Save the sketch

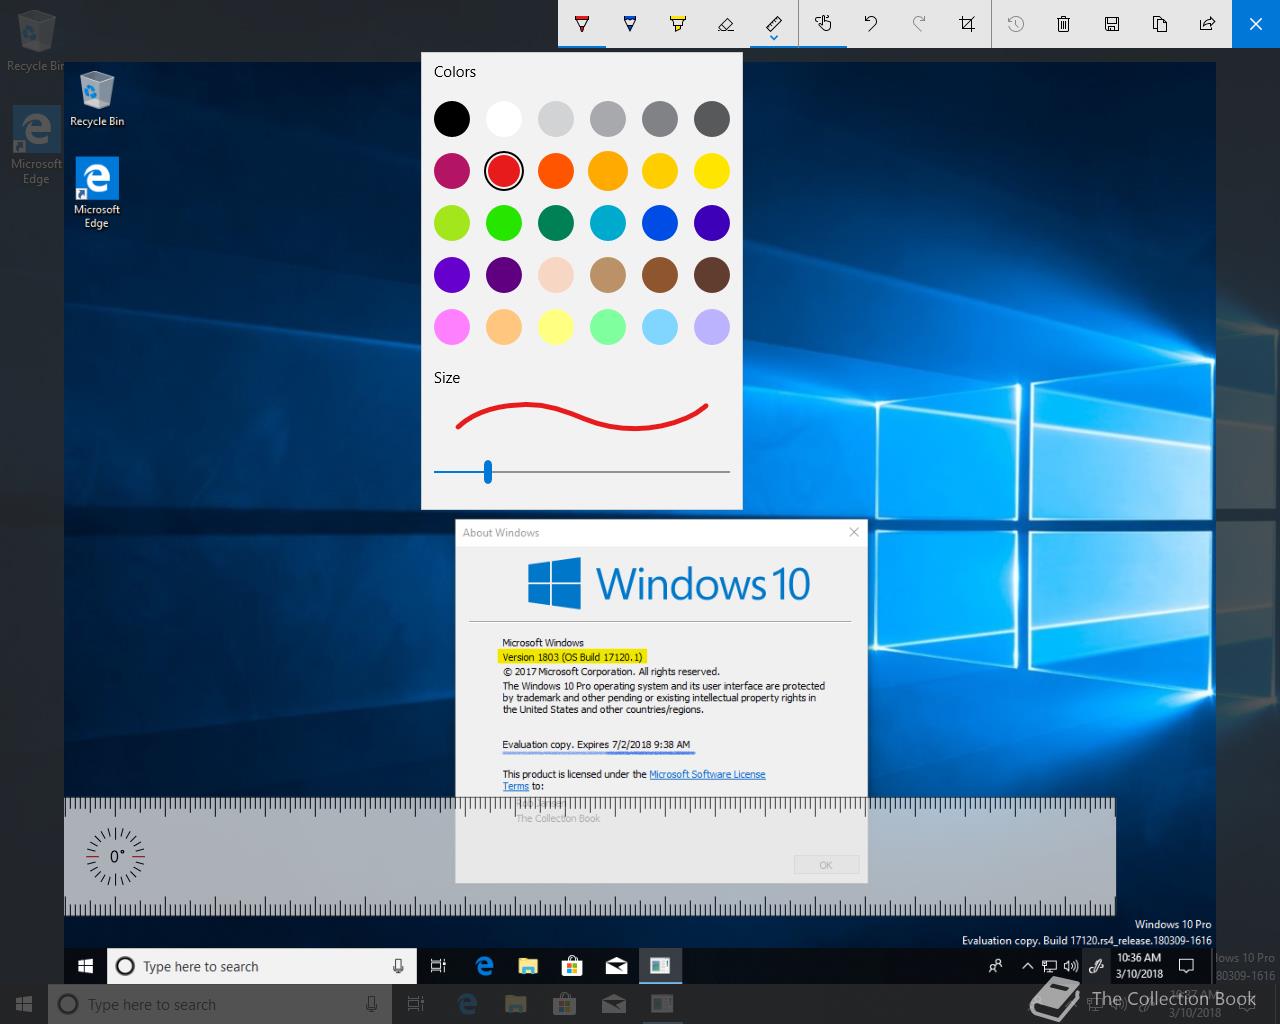[x=1112, y=23]
